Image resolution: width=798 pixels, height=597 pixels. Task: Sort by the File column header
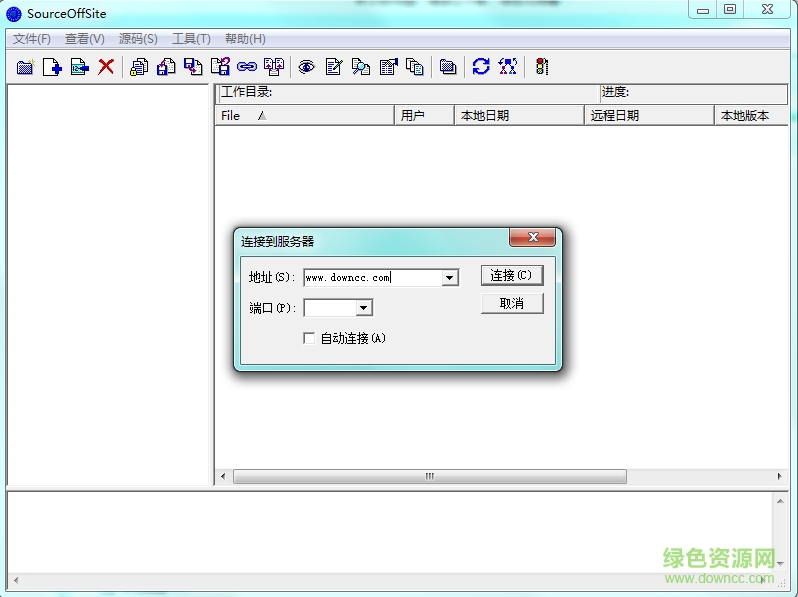pos(305,116)
